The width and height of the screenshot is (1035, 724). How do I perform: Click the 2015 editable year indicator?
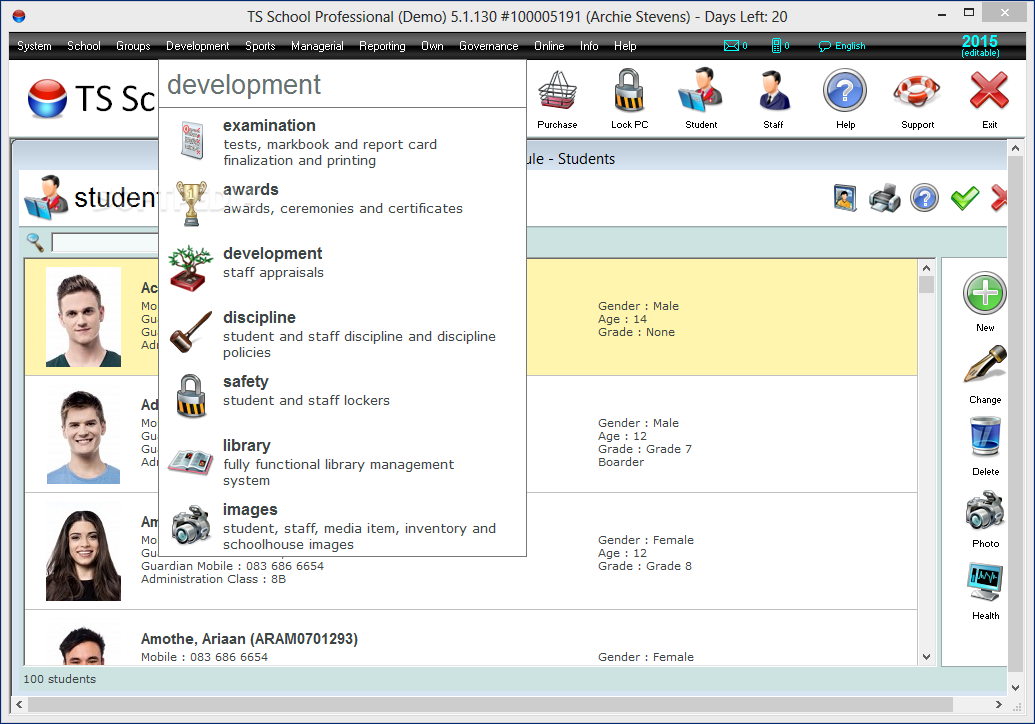[x=980, y=46]
